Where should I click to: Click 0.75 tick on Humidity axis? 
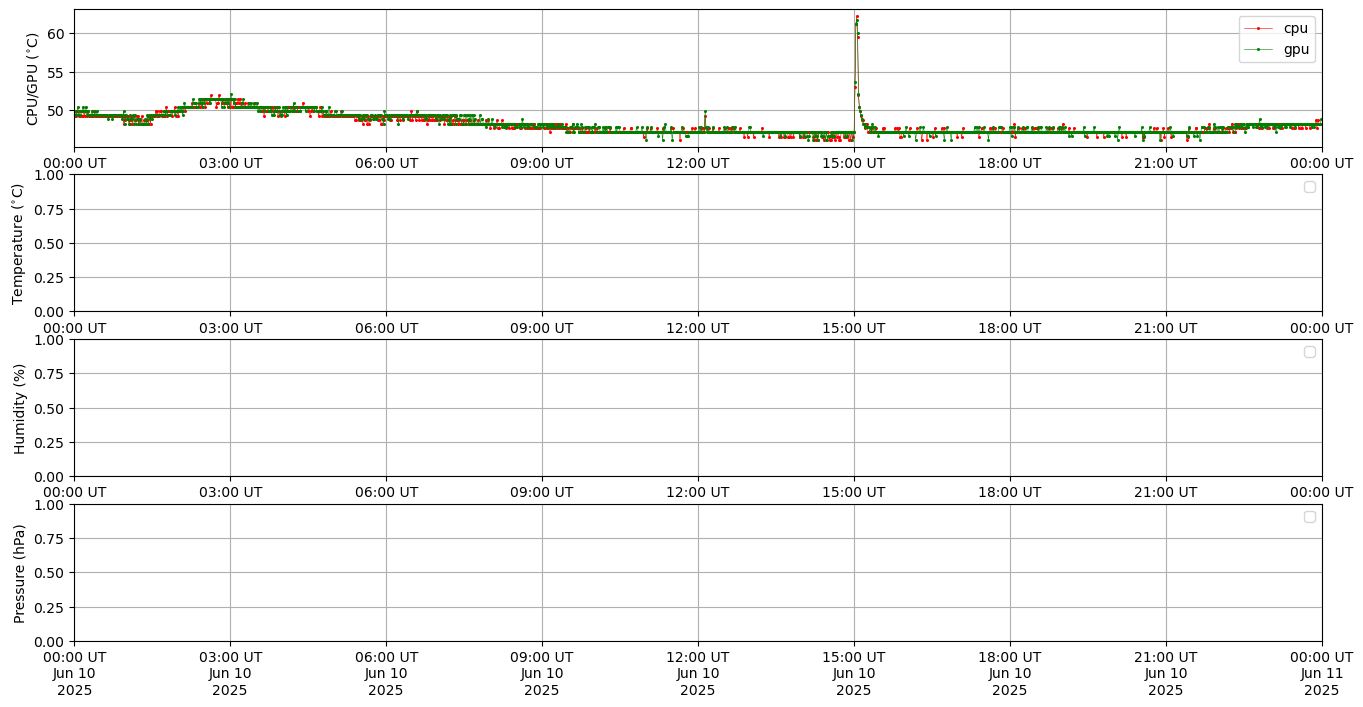(x=50, y=374)
